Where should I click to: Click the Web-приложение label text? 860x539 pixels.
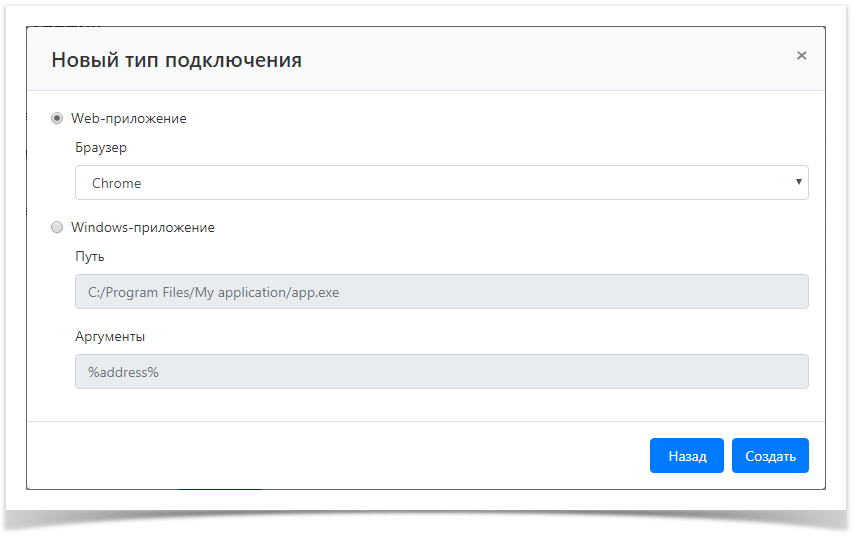tap(129, 118)
